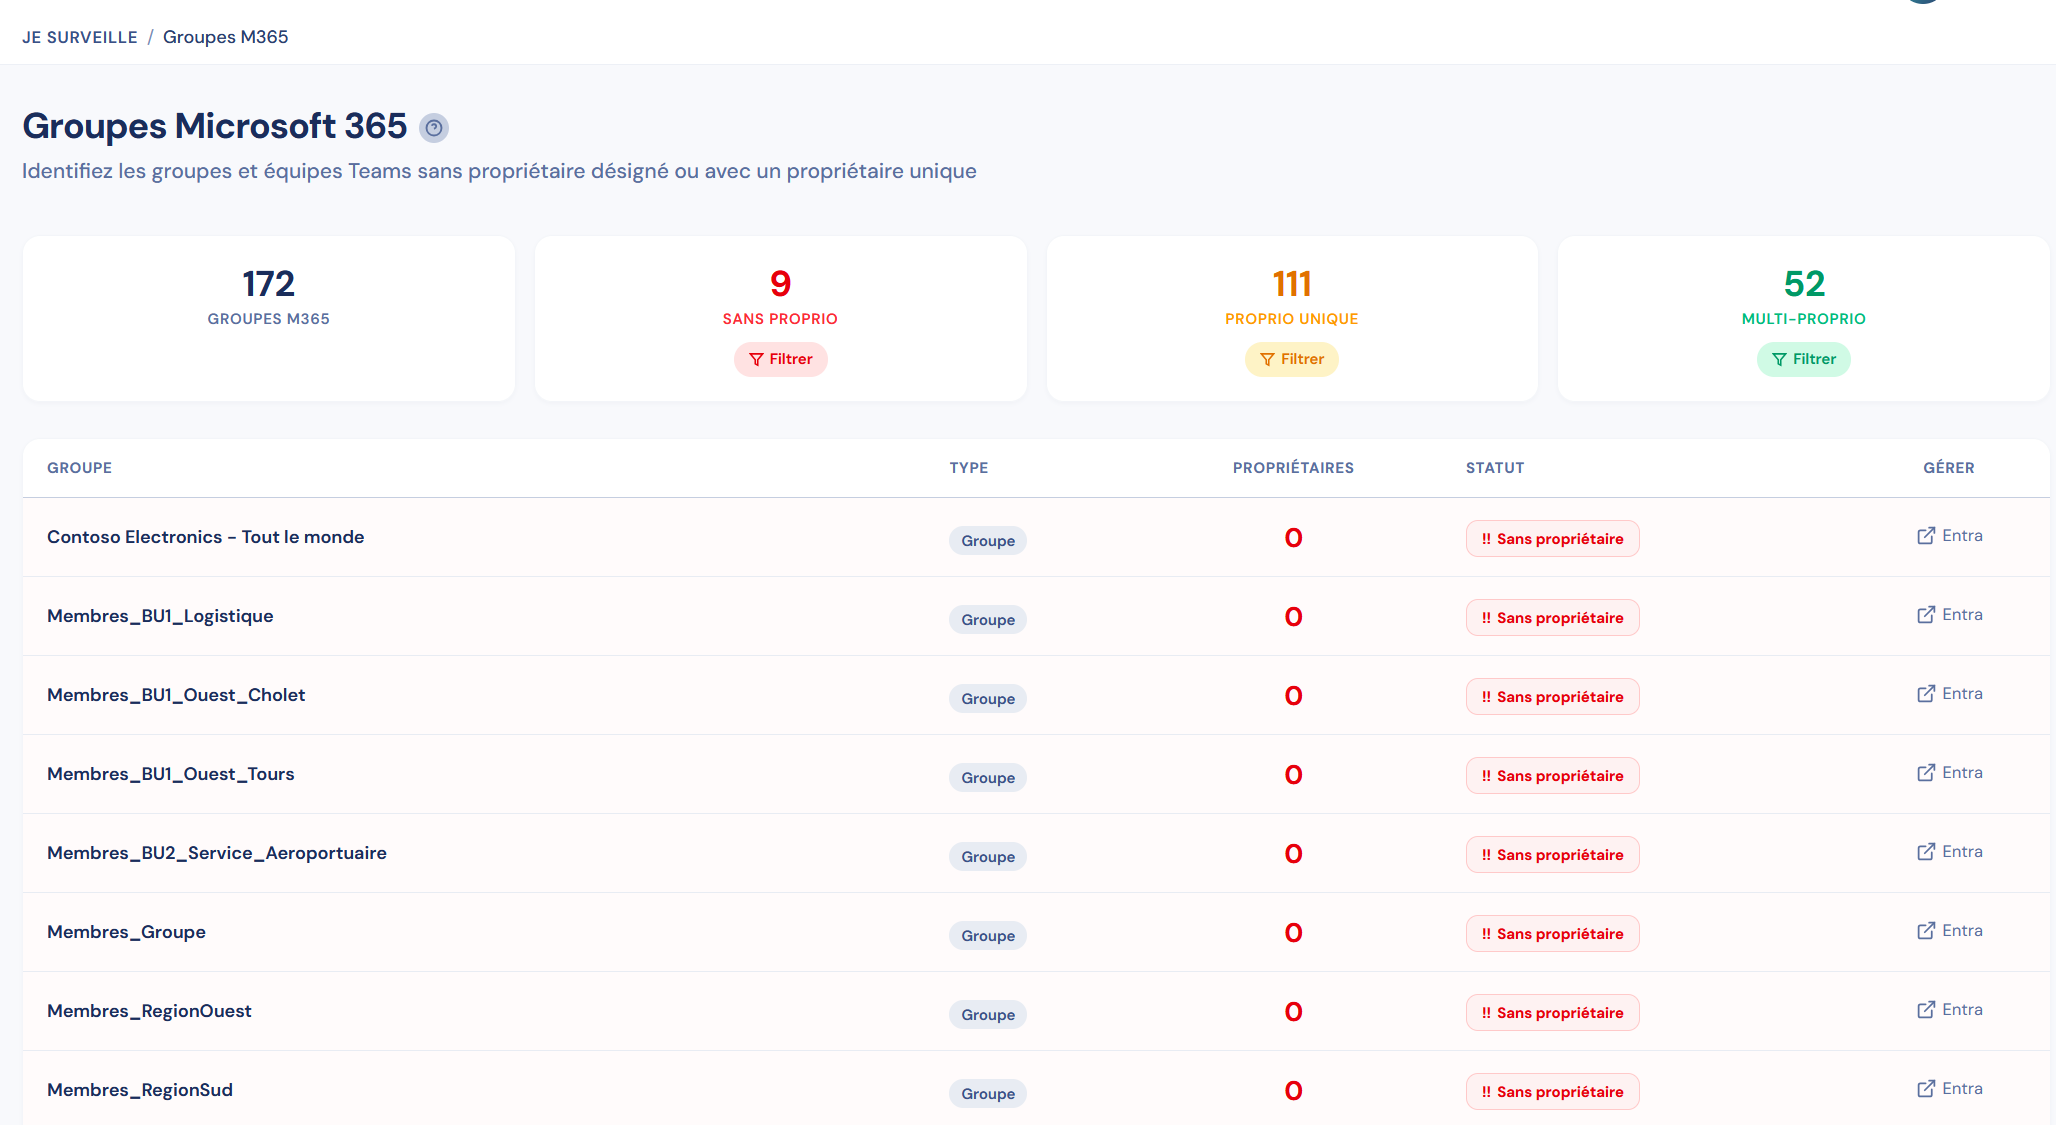Click owner count 0 for Membres_Groupe
Screen dimensions: 2056x1125
[1293, 934]
